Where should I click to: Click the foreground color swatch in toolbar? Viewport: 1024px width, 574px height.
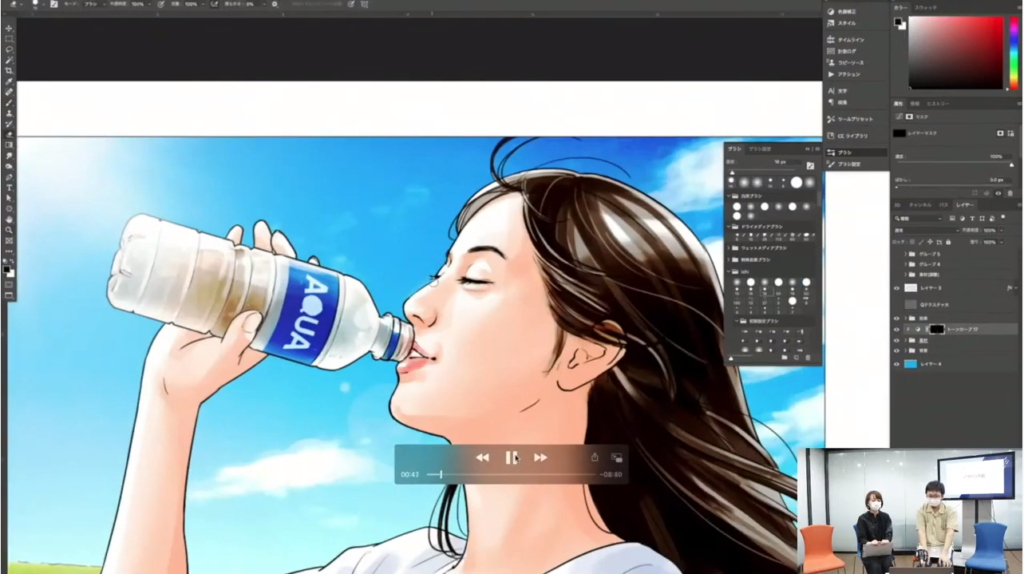click(7, 268)
